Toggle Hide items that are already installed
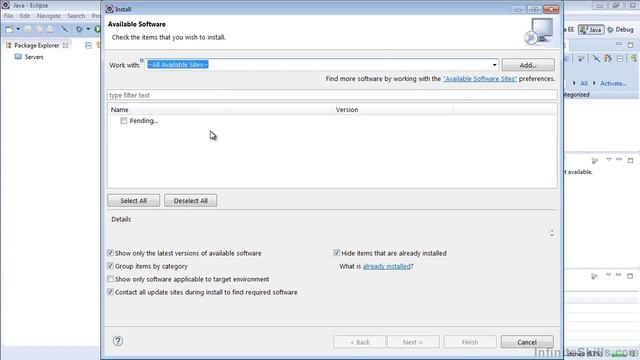Image resolution: width=640 pixels, height=360 pixels. click(x=337, y=253)
